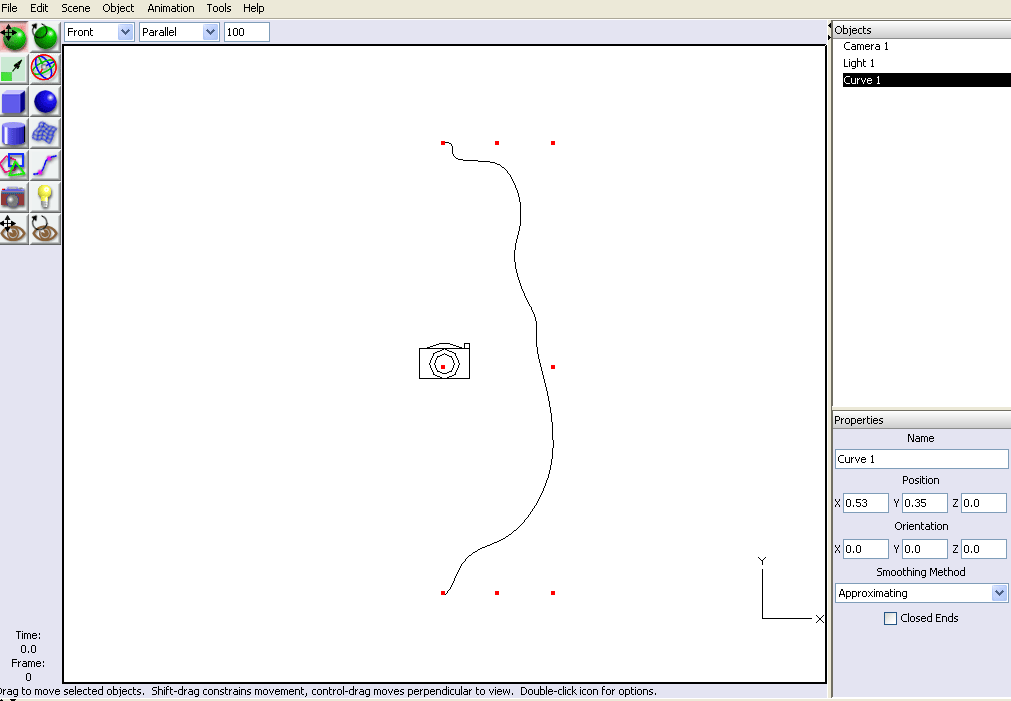Click the Position X value field
Image resolution: width=1011 pixels, height=701 pixels.
click(x=865, y=503)
